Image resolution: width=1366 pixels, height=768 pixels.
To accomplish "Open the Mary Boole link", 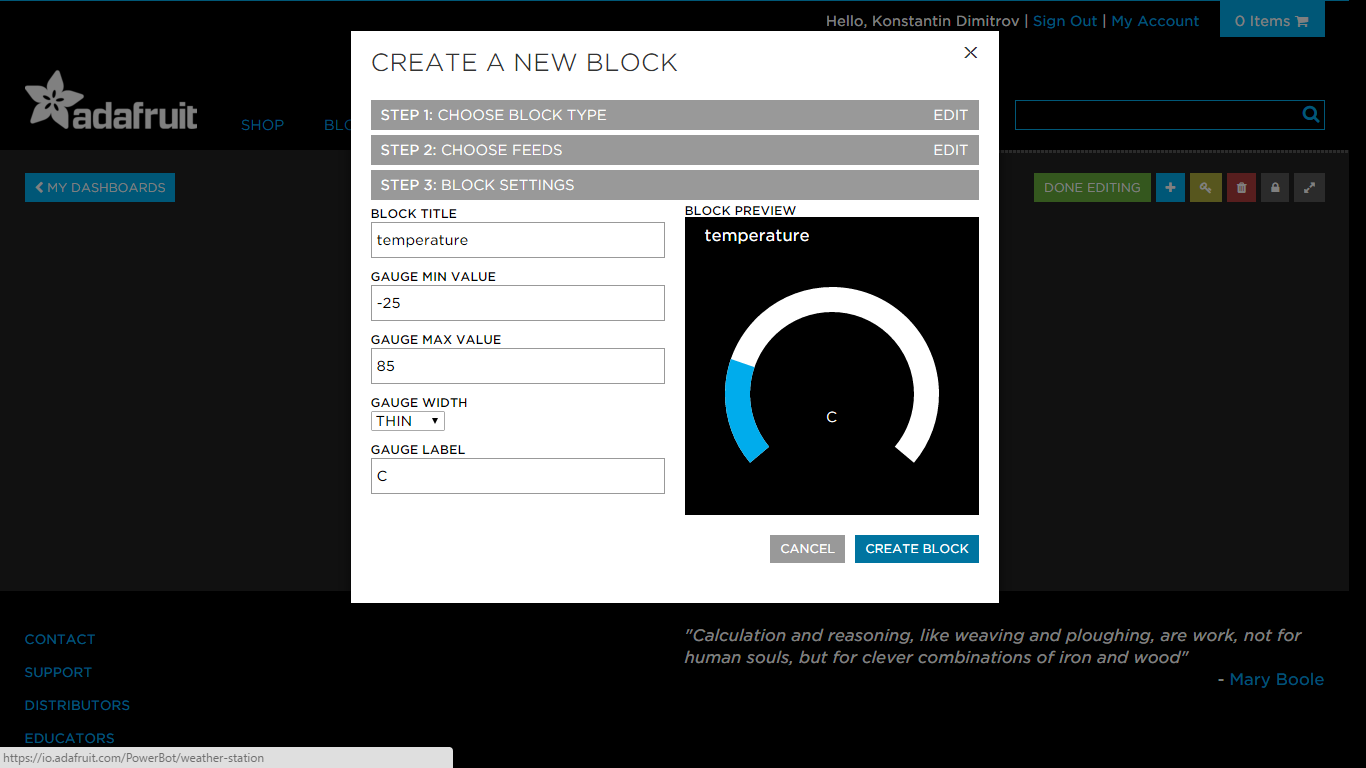I will click(x=1277, y=679).
